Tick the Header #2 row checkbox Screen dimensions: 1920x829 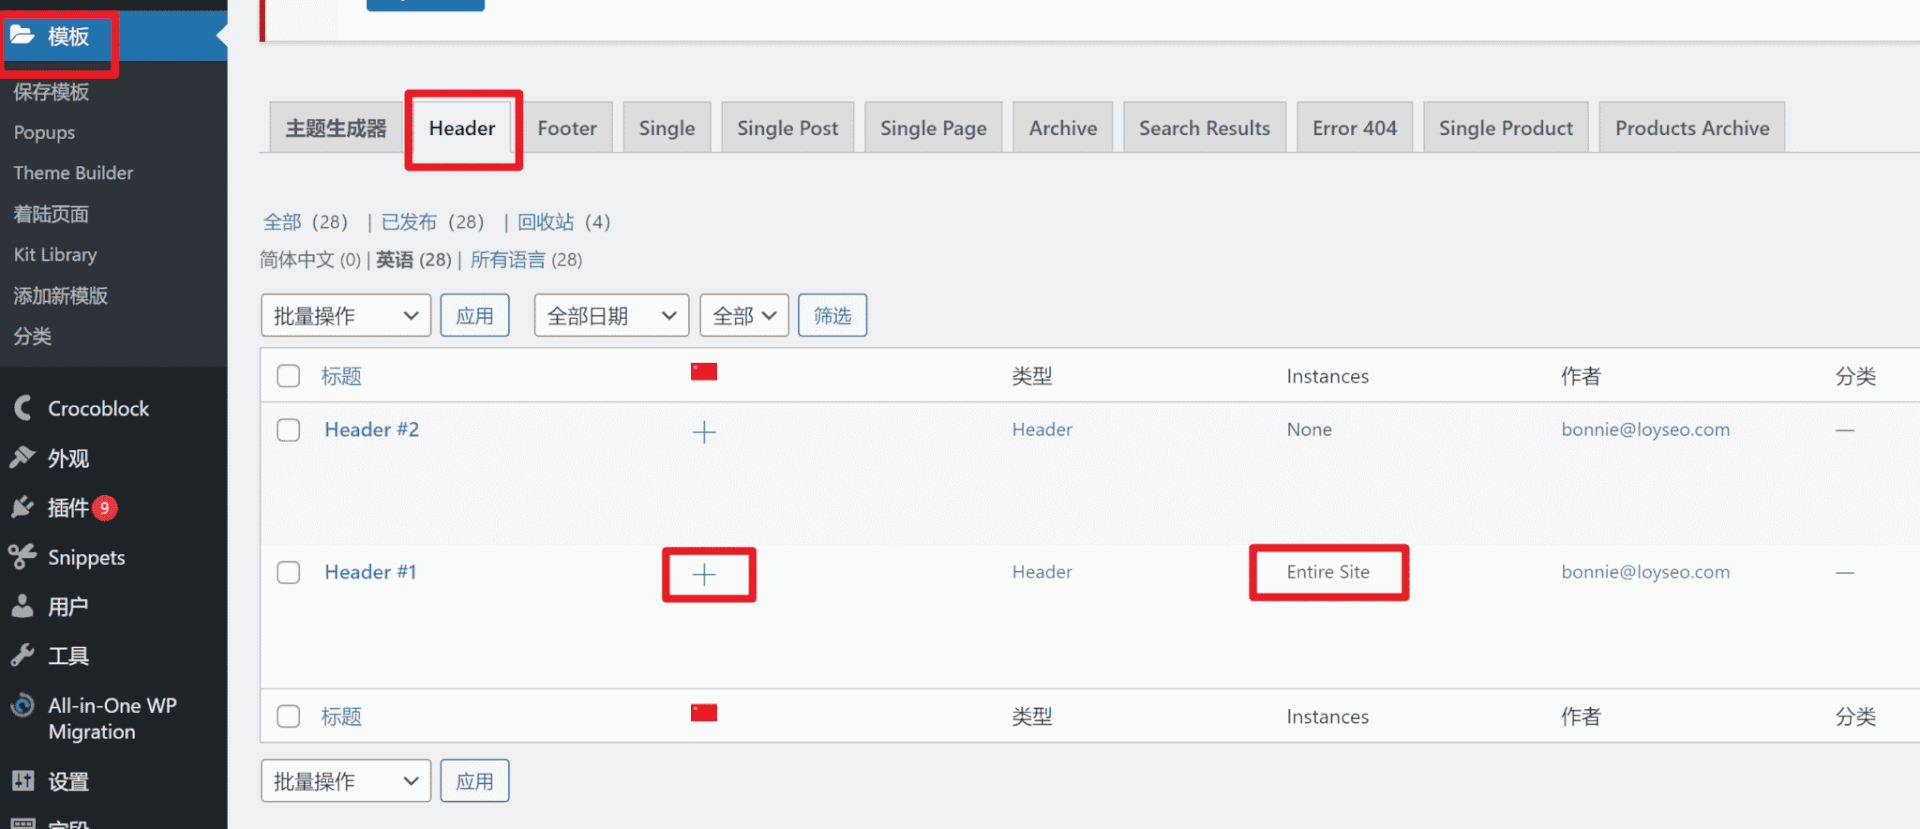click(x=288, y=430)
